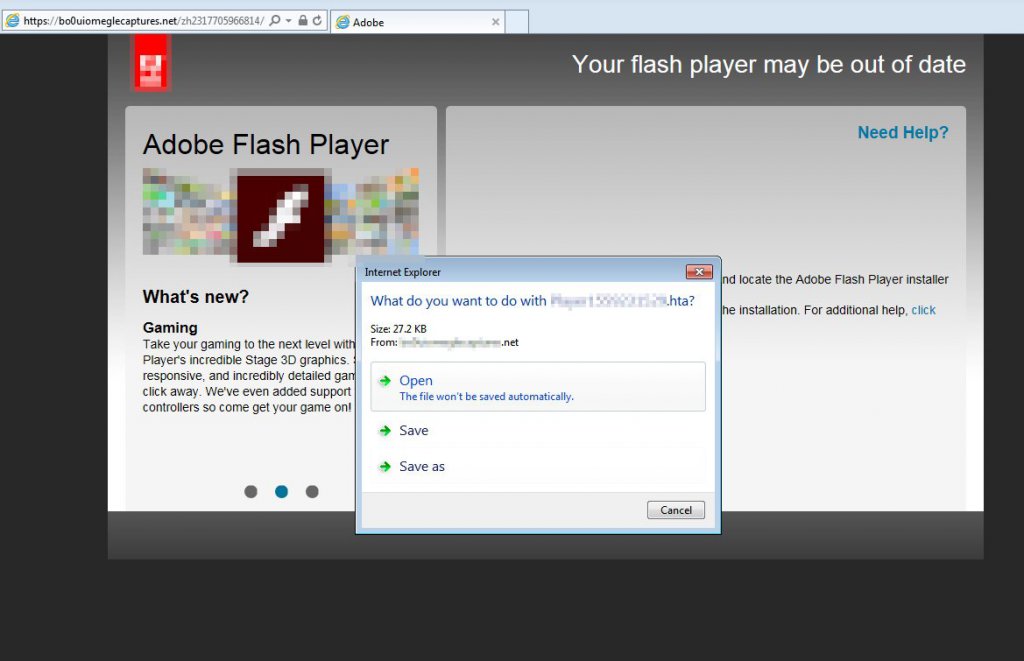This screenshot has width=1024, height=661.
Task: Close the Adobe tab
Action: pos(496,22)
